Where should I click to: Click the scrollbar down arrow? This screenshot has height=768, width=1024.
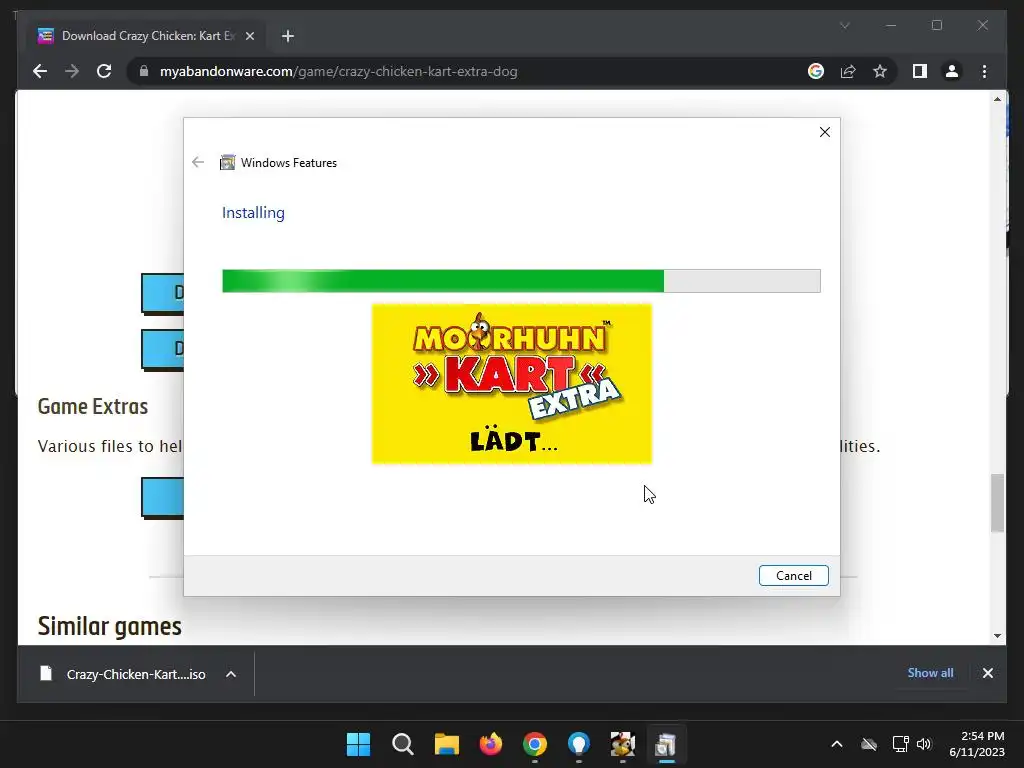(997, 635)
